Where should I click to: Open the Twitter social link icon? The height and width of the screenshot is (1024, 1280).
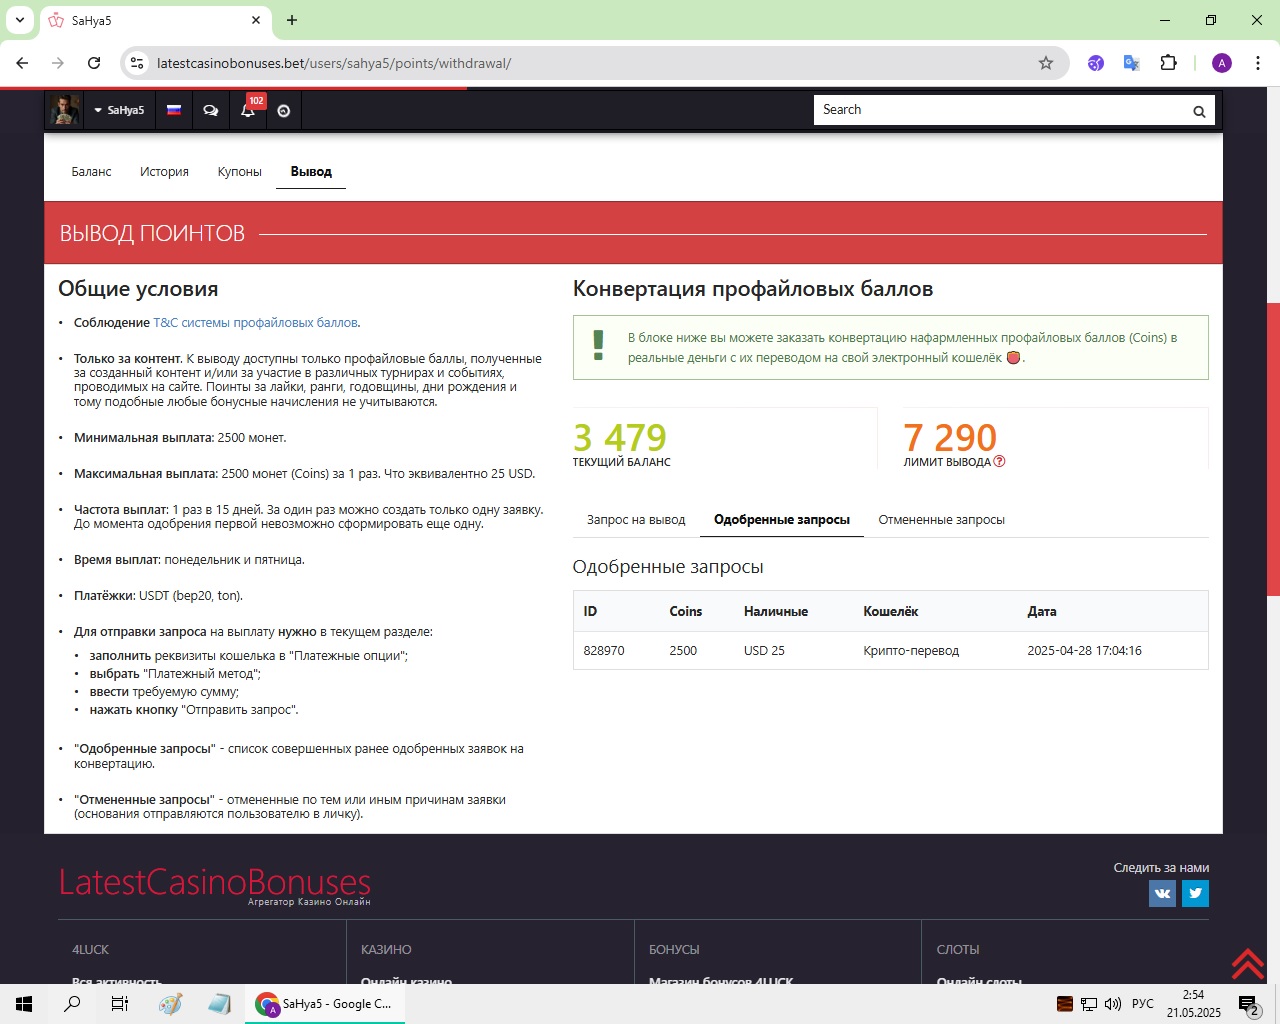[1195, 893]
